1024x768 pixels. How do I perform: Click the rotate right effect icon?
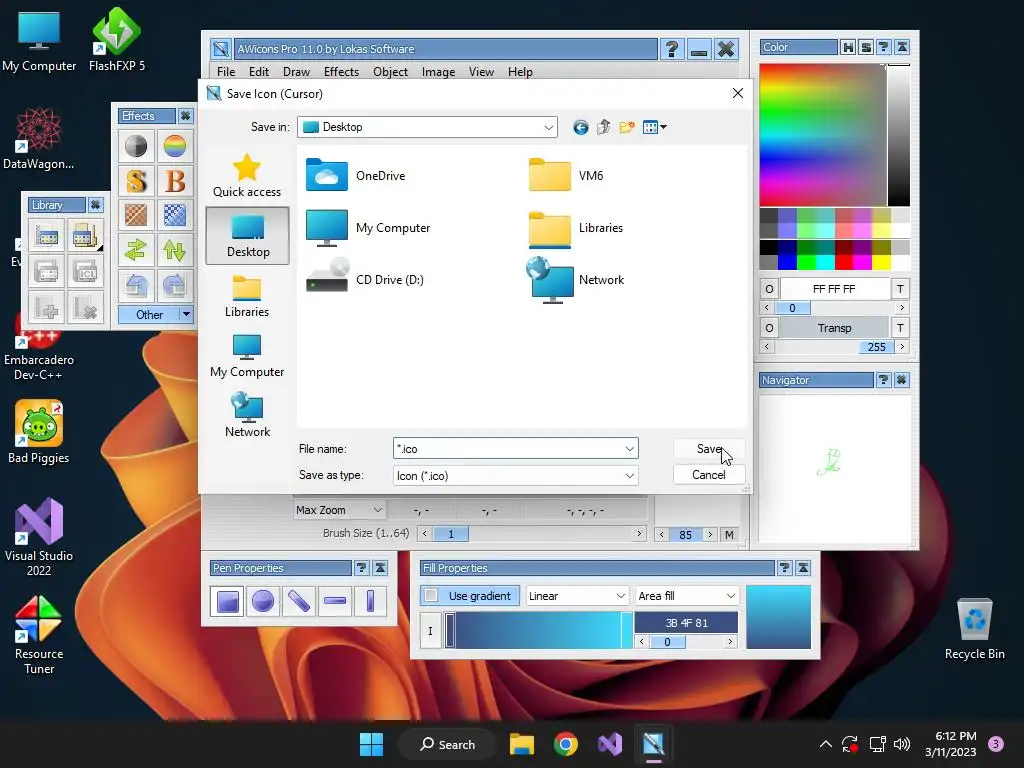click(x=174, y=285)
